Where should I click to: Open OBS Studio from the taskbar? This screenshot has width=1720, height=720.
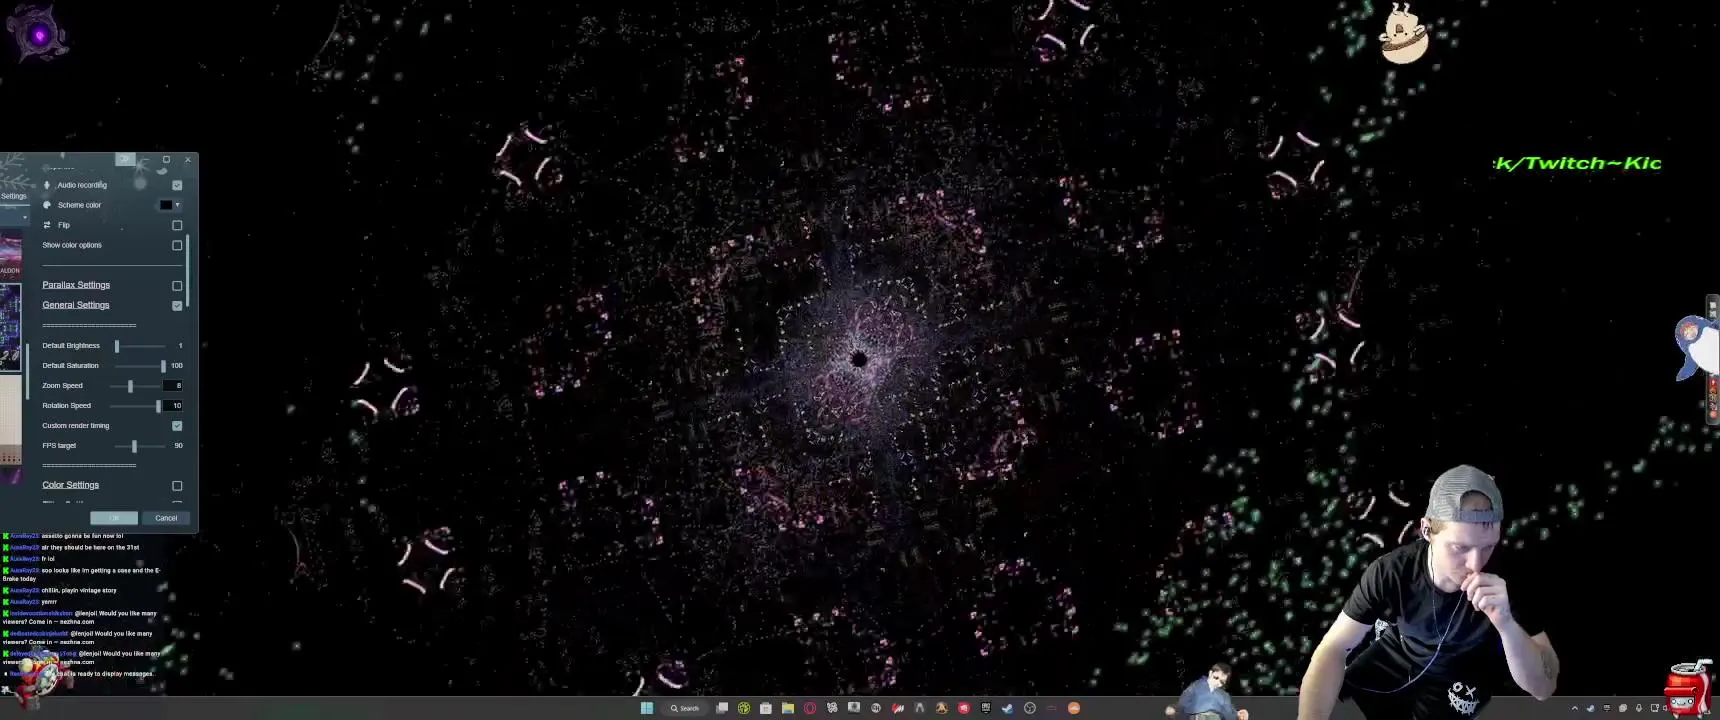coord(1030,708)
